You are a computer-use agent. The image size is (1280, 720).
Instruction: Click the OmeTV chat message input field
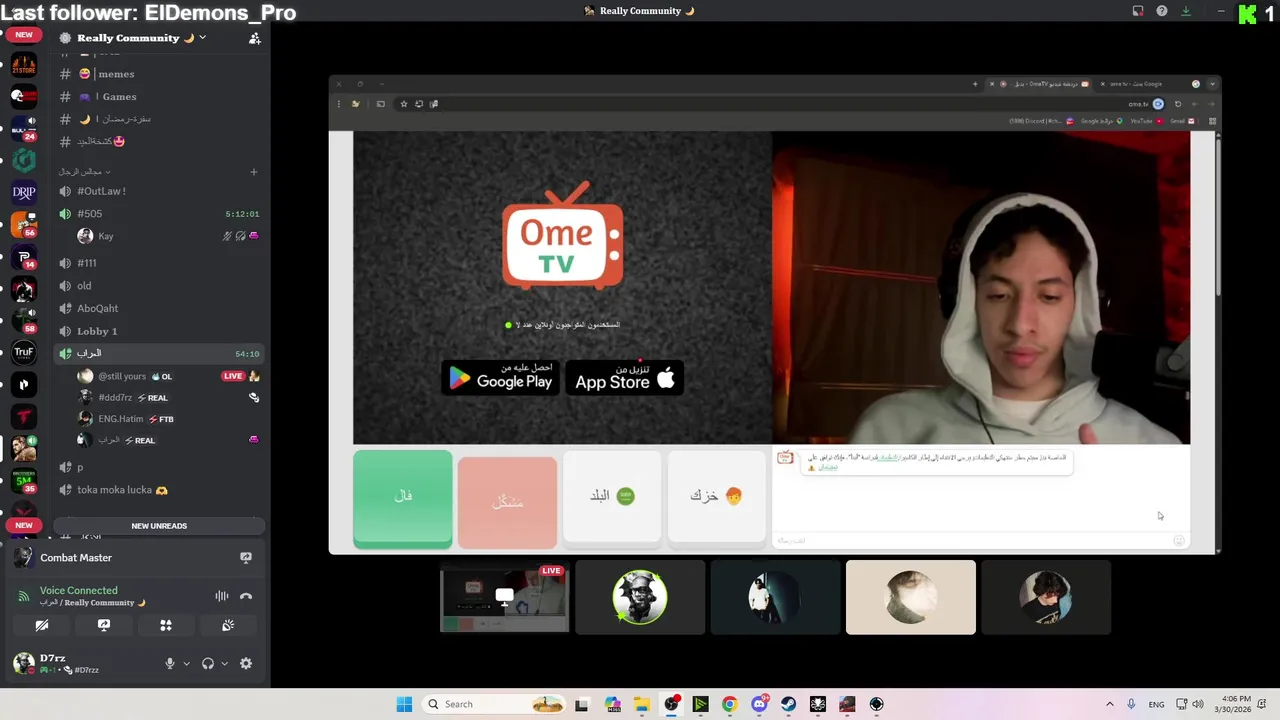[975, 540]
